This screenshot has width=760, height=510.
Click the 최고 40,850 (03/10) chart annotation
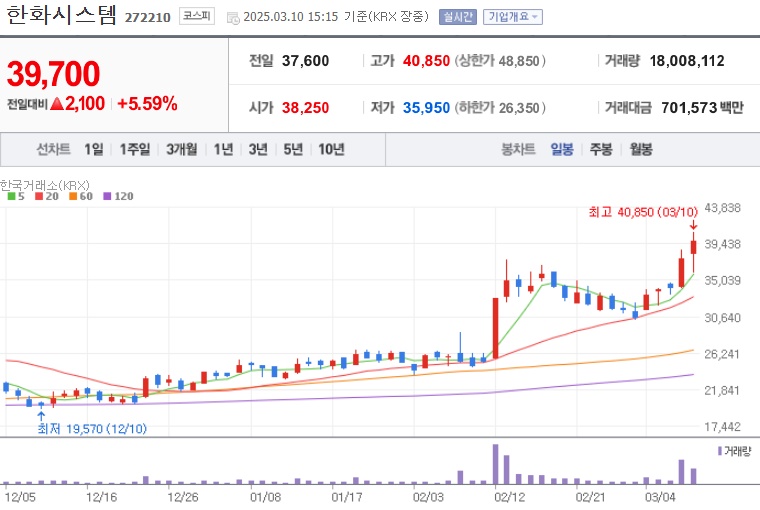(643, 212)
